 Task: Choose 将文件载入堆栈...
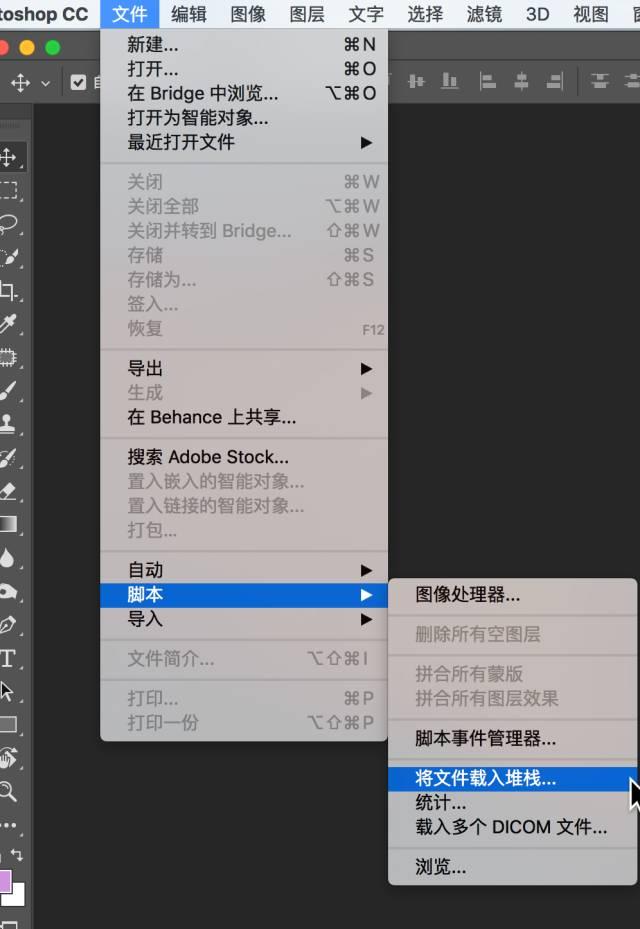click(513, 779)
